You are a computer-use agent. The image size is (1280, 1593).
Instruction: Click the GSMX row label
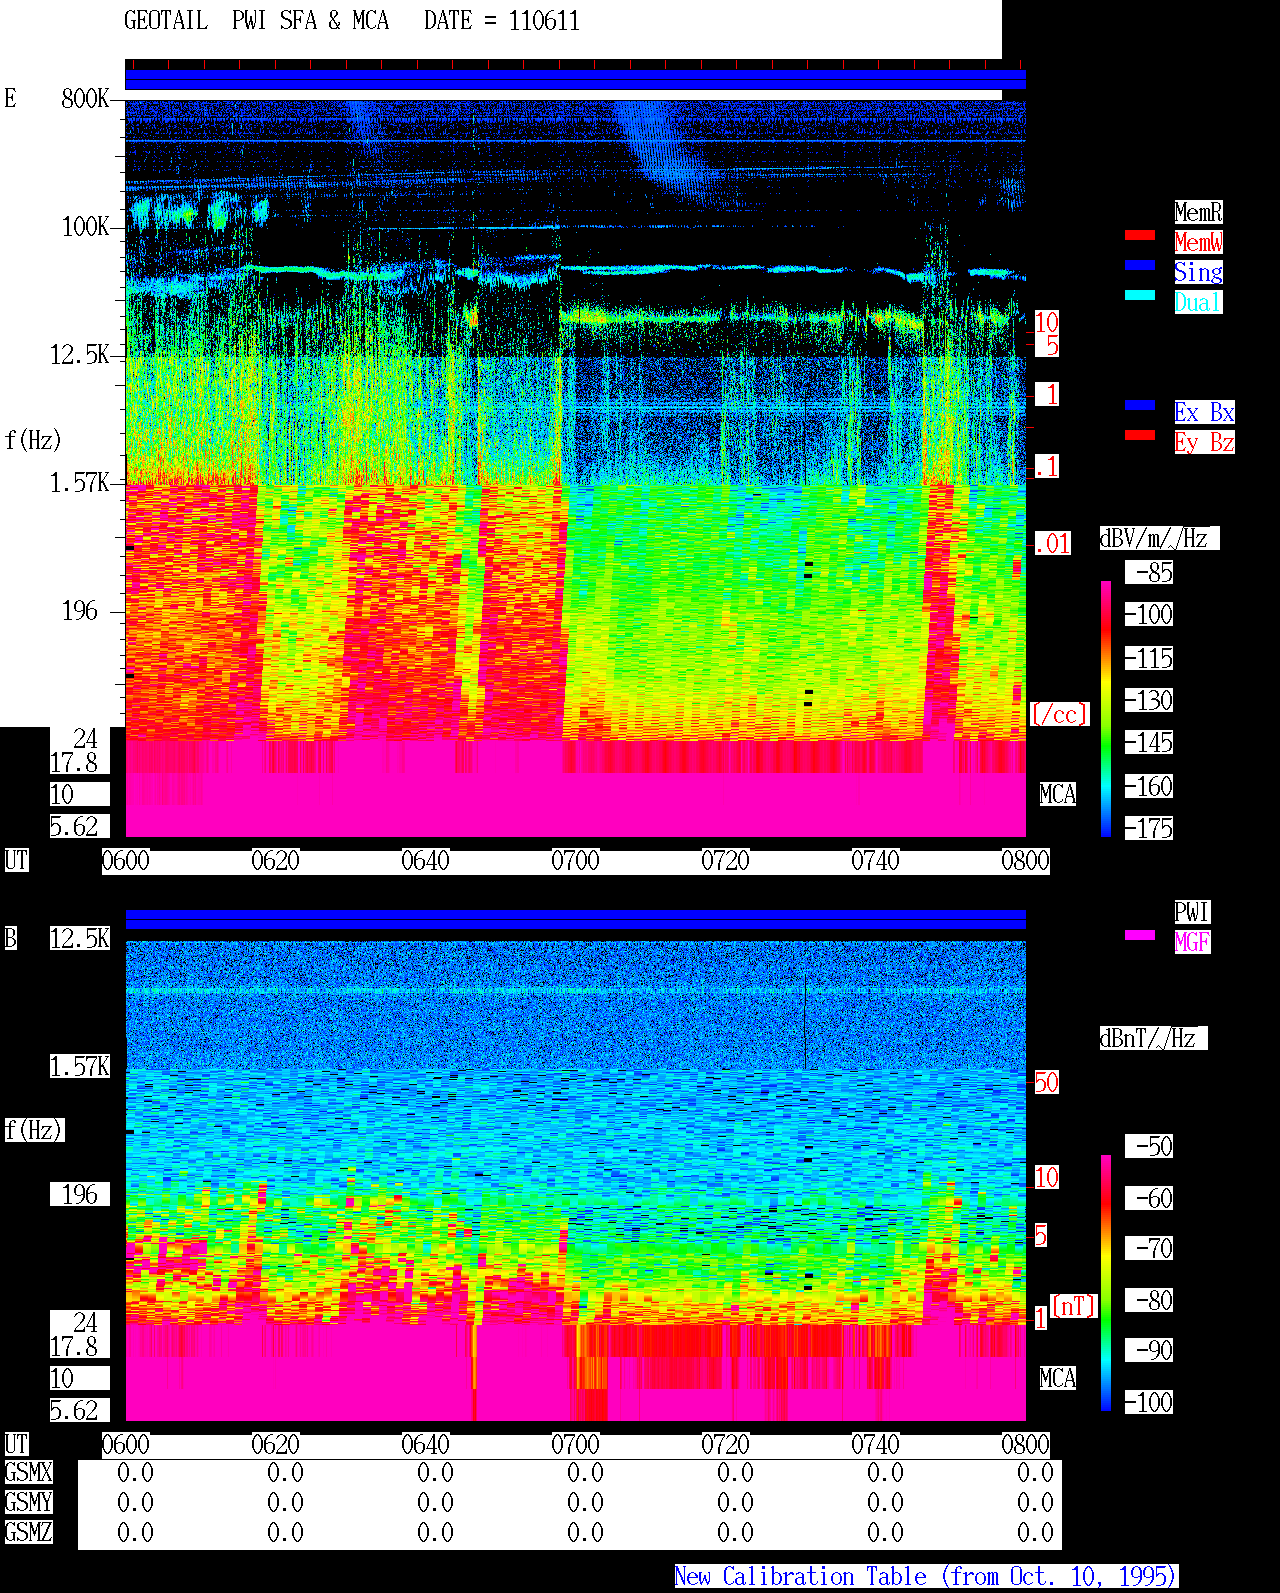click(x=28, y=1472)
